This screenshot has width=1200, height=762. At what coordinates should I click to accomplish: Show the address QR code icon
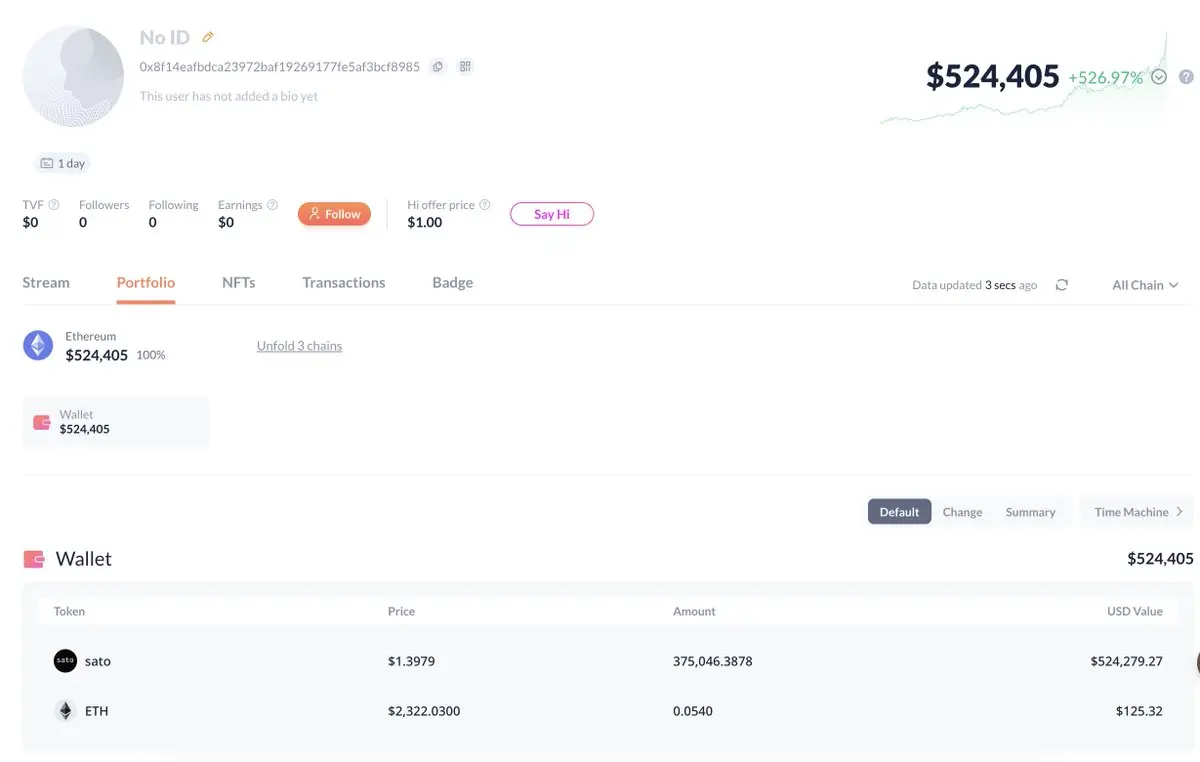pyautogui.click(x=465, y=67)
